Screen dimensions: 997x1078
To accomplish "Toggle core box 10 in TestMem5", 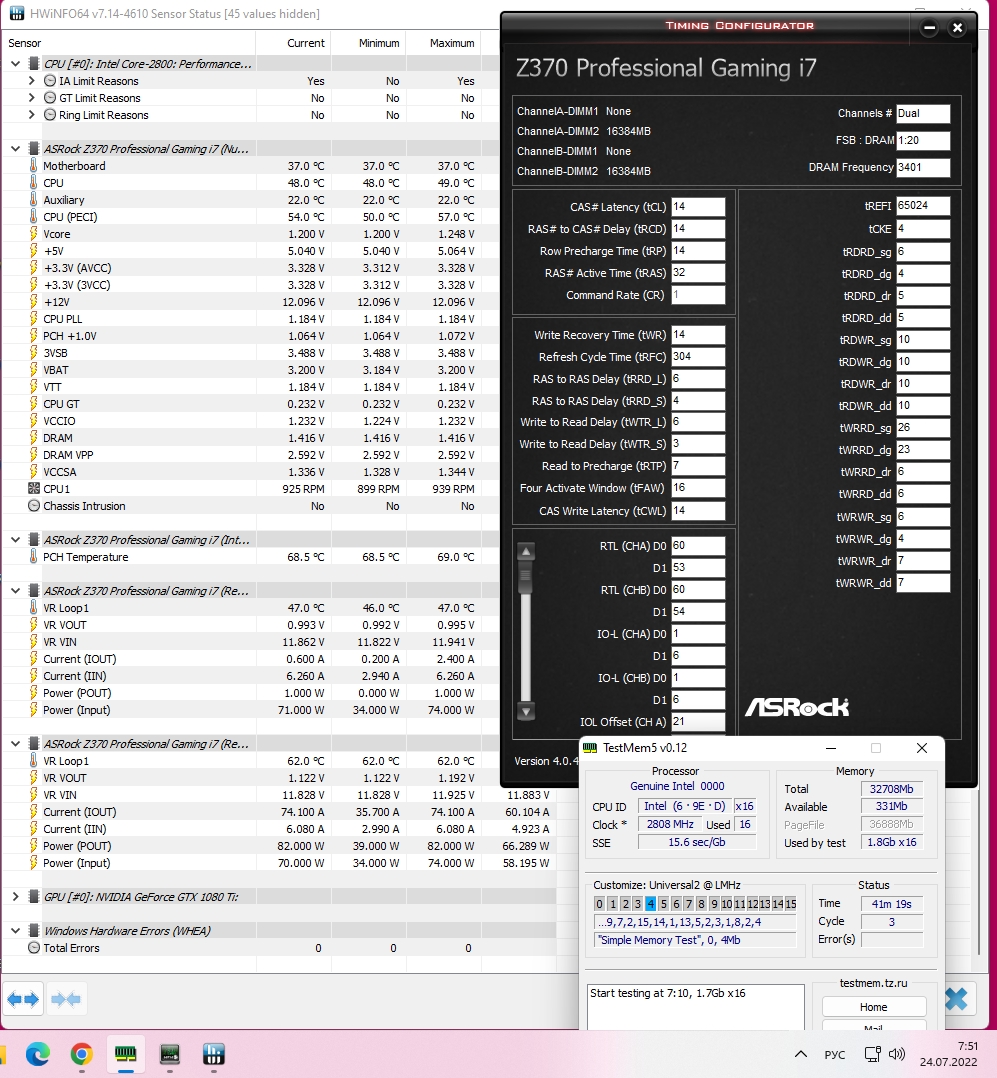I will (727, 903).
